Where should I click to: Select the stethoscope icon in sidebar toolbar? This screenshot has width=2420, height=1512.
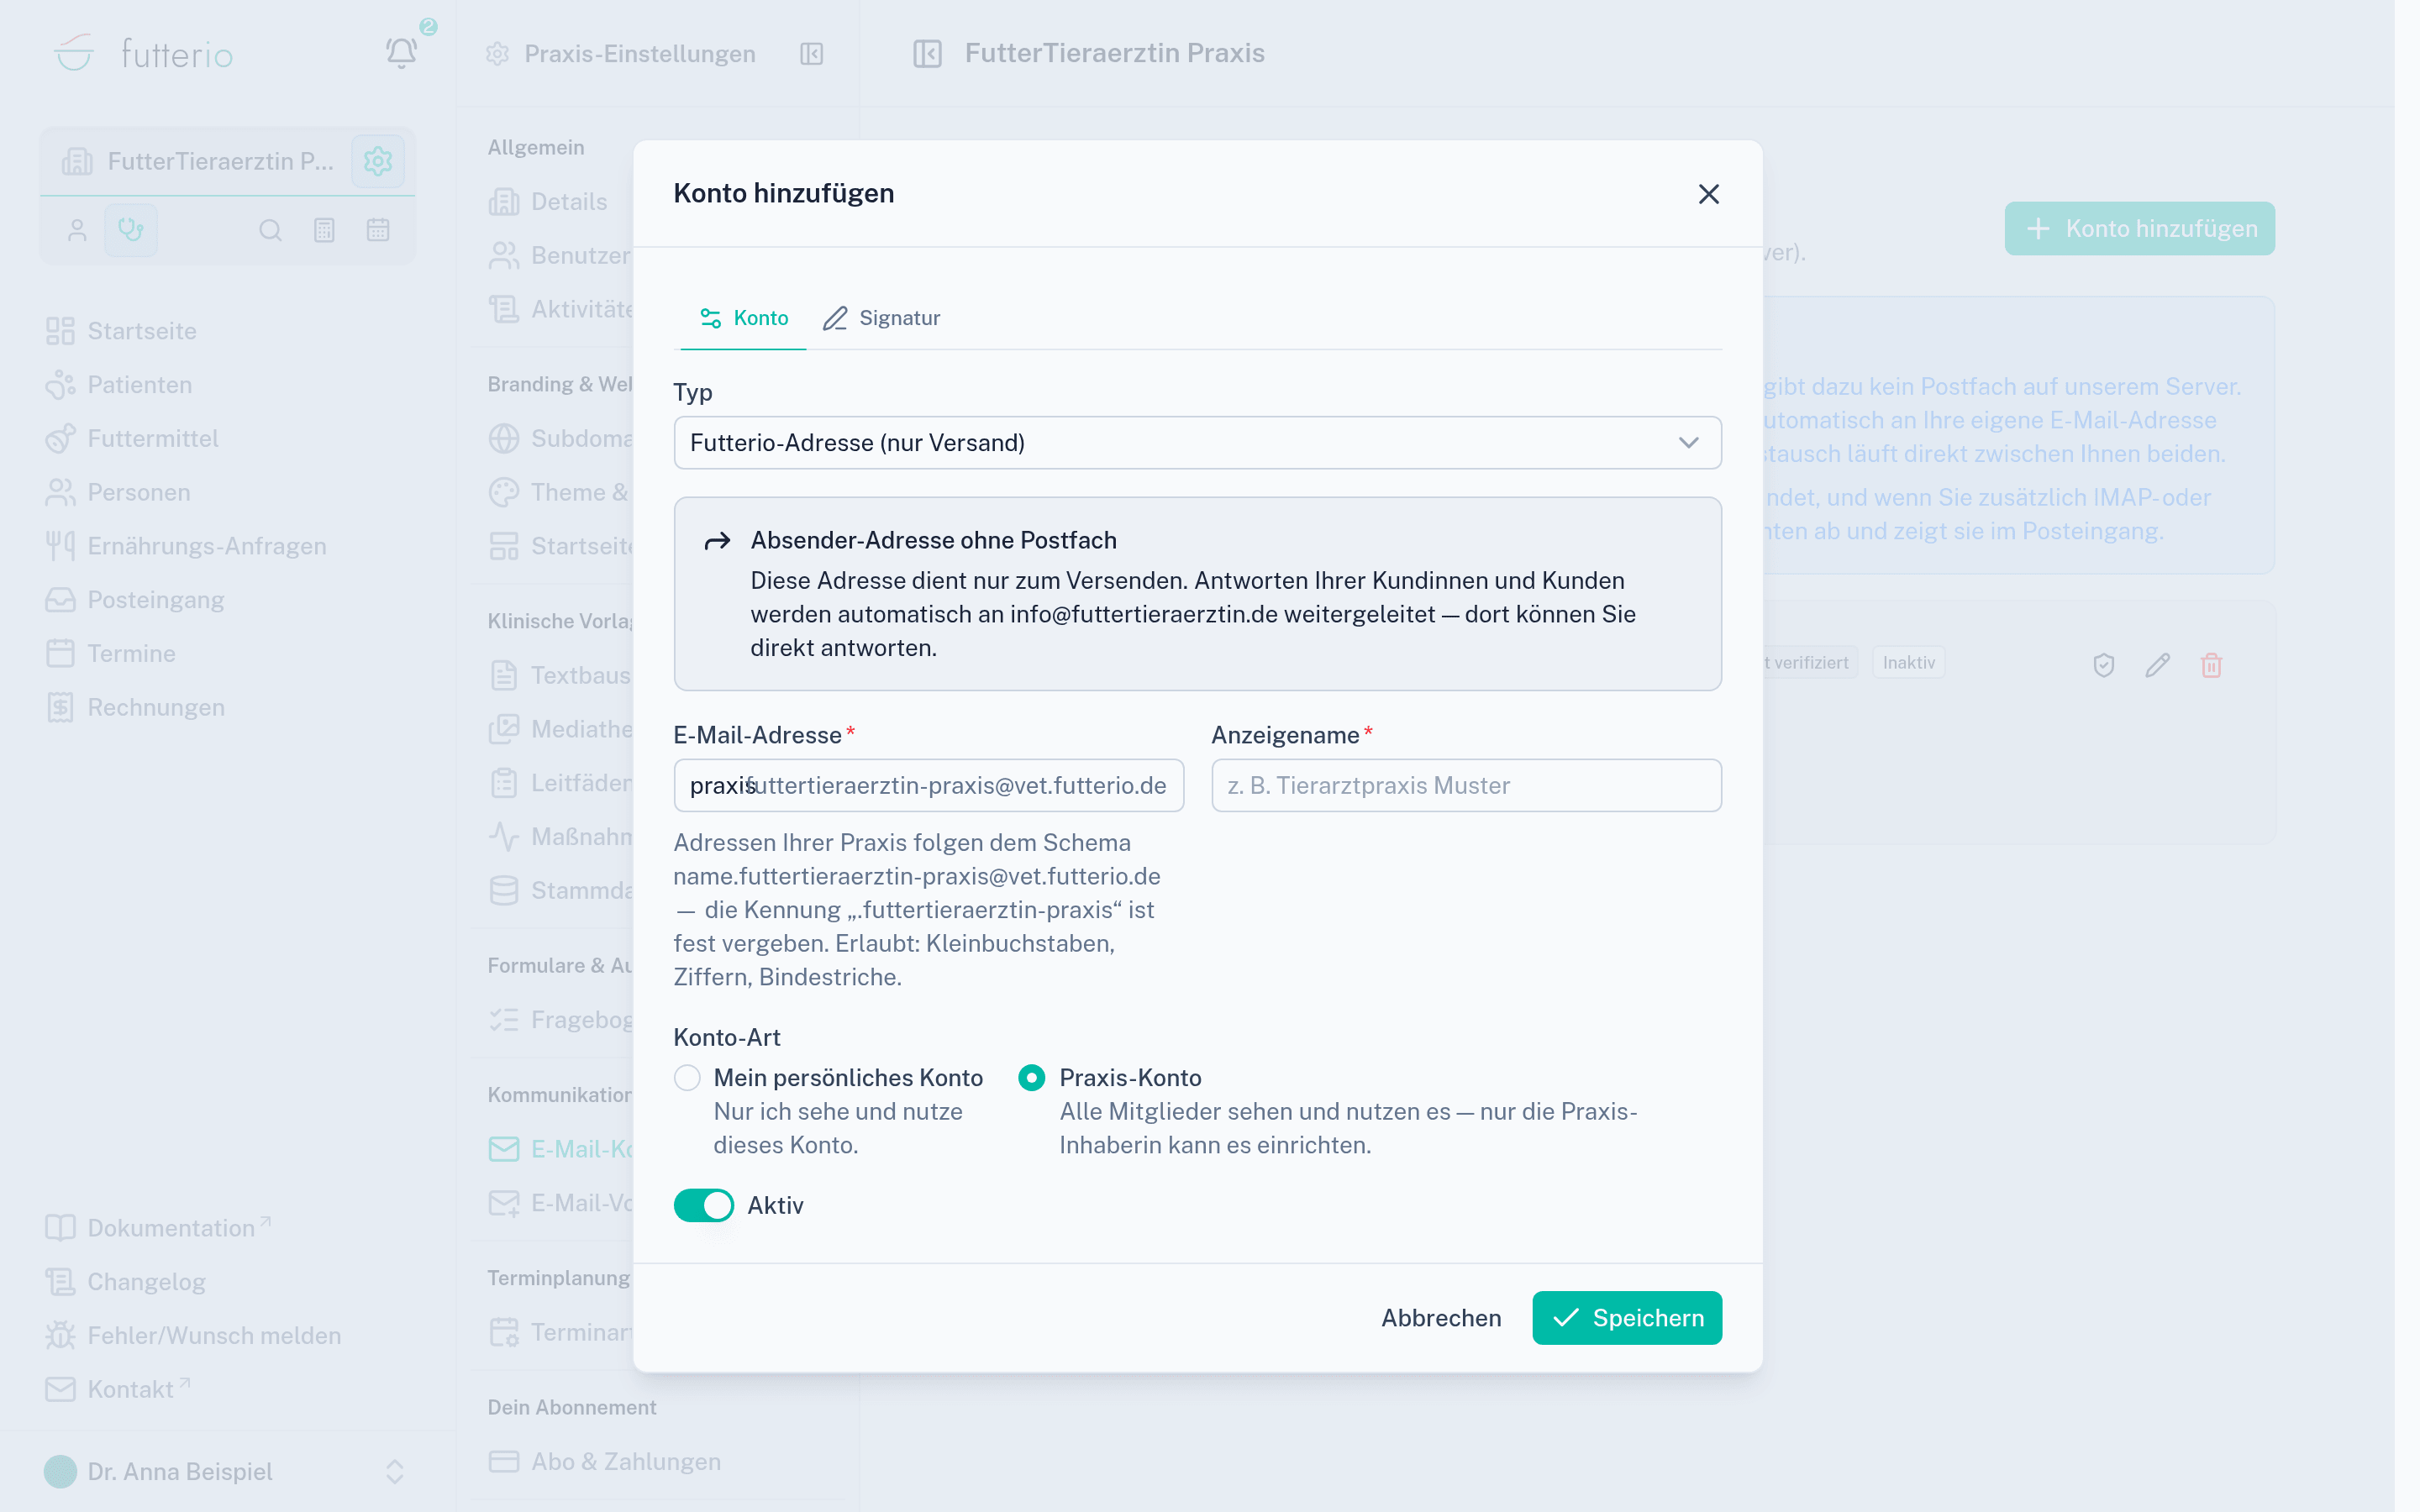pyautogui.click(x=131, y=230)
